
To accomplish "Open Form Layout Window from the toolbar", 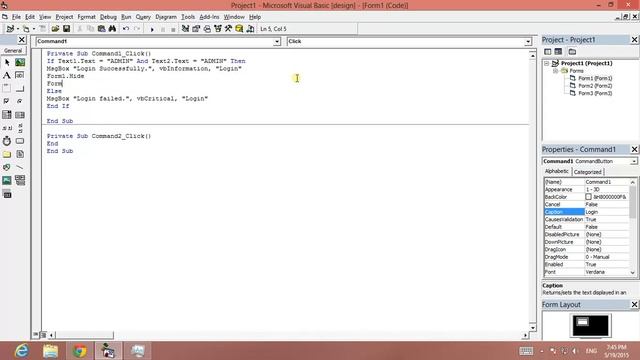I will 207,29.
